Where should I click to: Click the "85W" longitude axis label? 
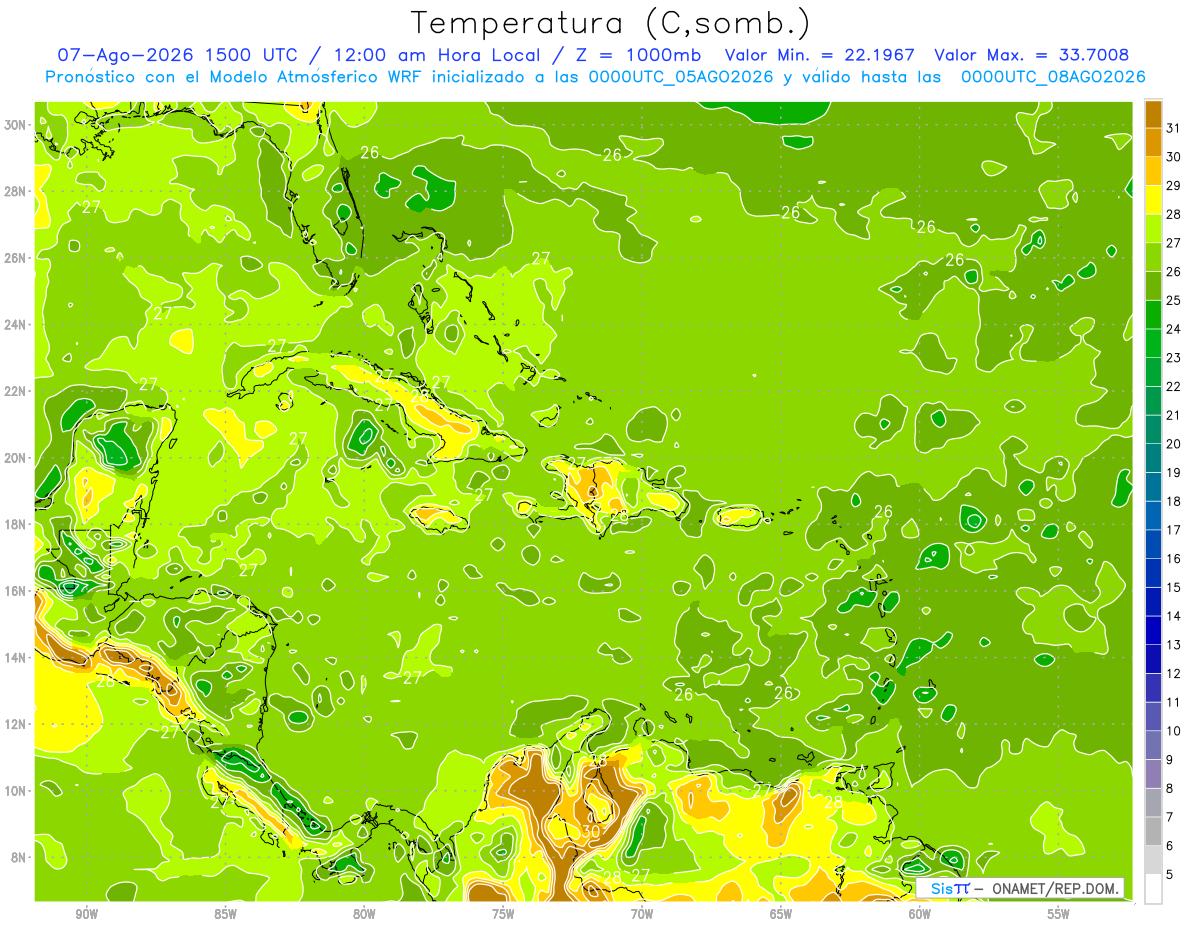226,915
